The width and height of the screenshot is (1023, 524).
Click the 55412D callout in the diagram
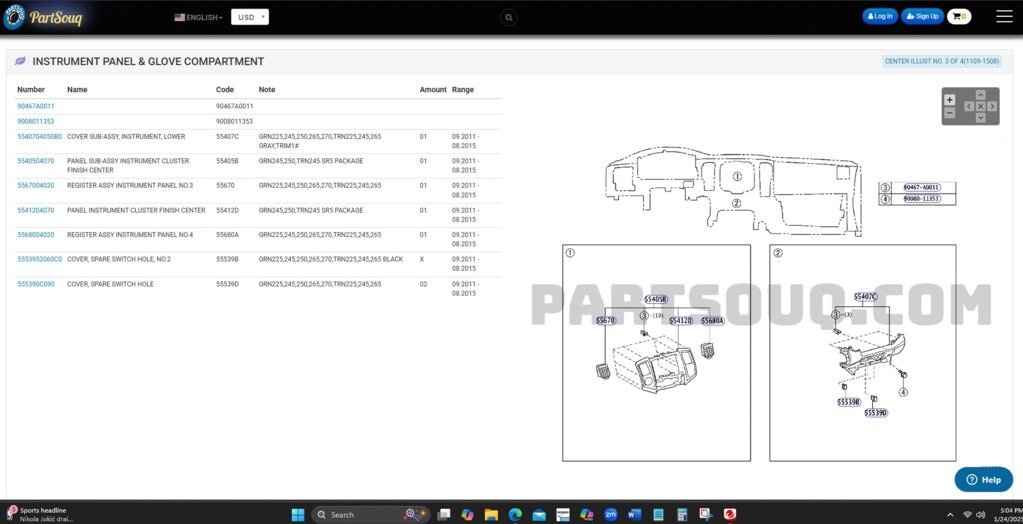(680, 320)
